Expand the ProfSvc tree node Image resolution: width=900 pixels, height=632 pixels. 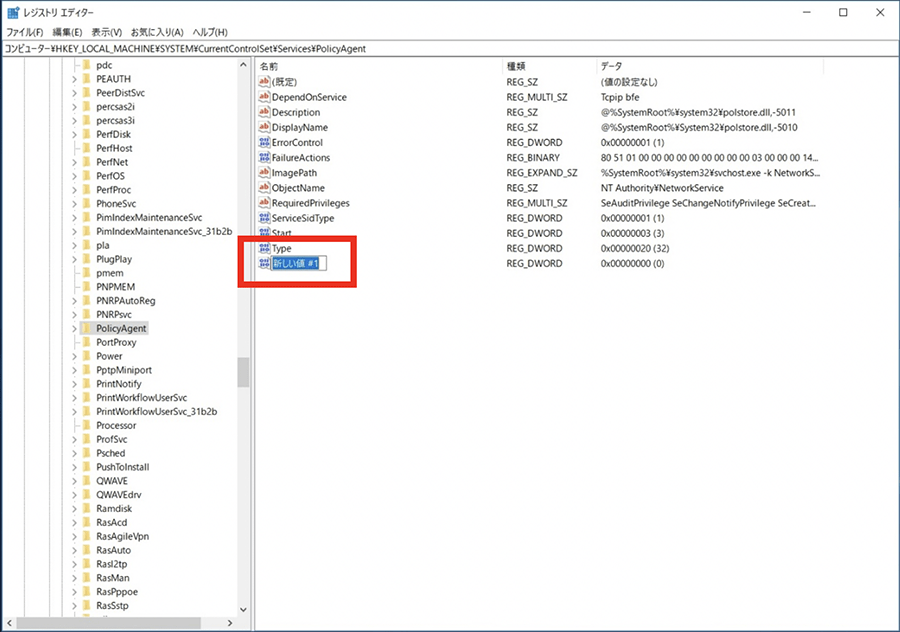(x=74, y=439)
